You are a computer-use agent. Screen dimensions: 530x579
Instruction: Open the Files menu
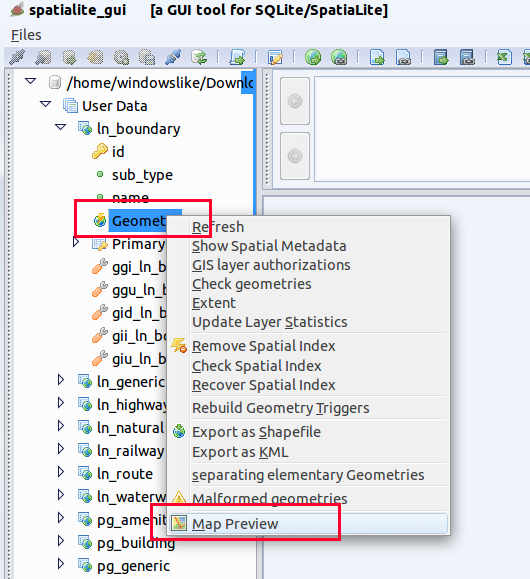click(x=26, y=35)
